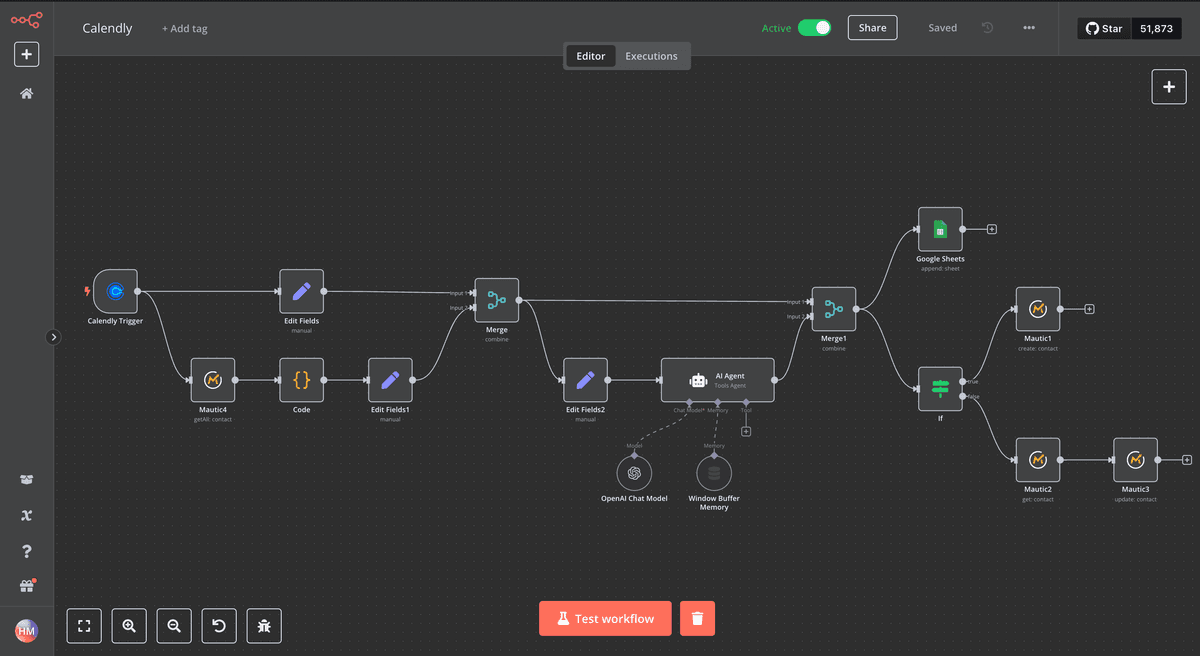Open the three-dot workflow options menu

(x=1029, y=28)
